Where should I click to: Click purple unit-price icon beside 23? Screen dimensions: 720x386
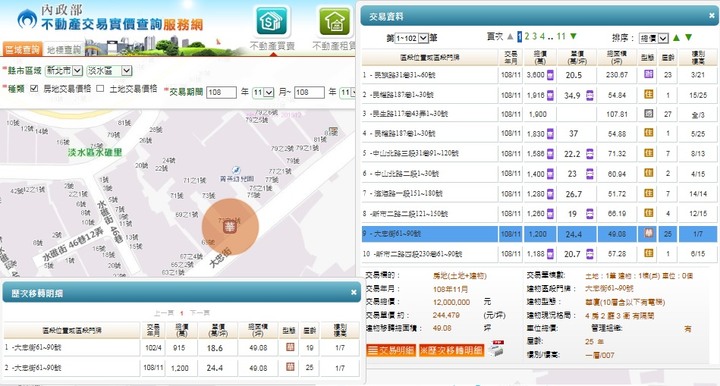click(590, 173)
